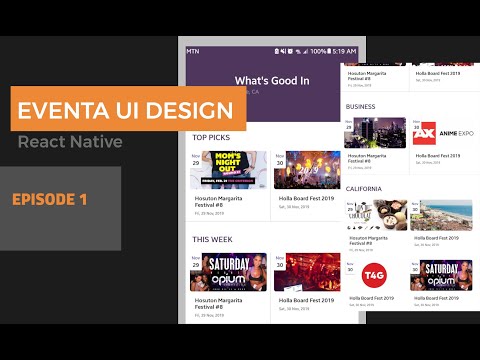Select the BUSINESS section heading

(360, 107)
